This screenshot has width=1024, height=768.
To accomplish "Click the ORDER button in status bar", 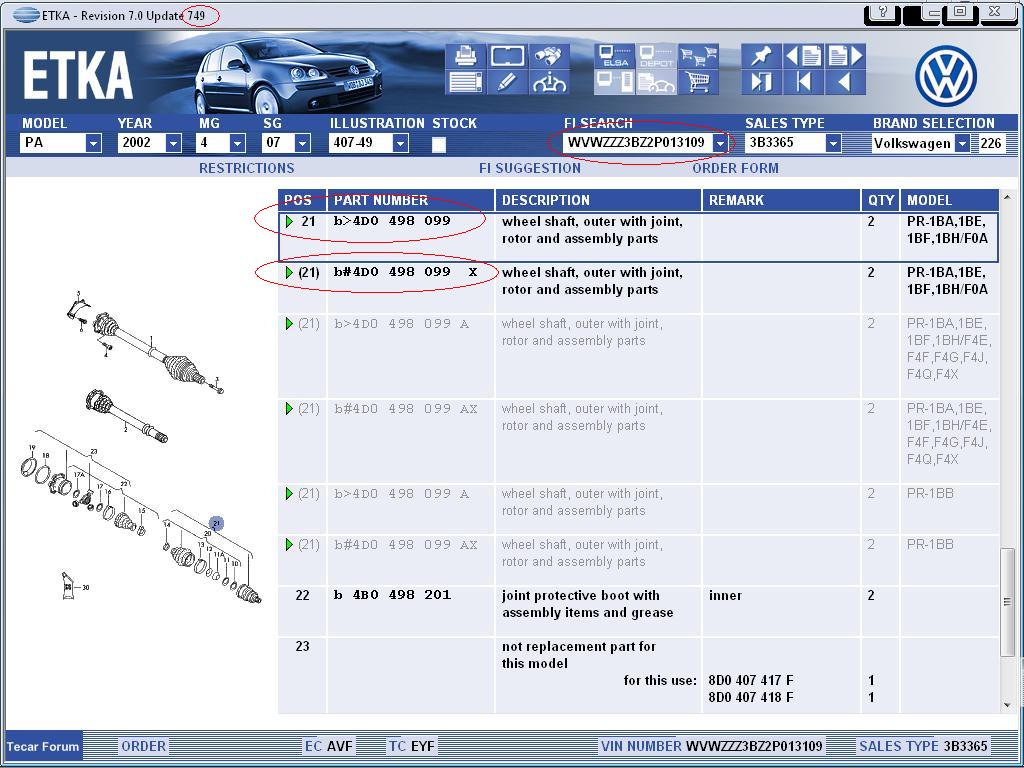I will pos(144,746).
